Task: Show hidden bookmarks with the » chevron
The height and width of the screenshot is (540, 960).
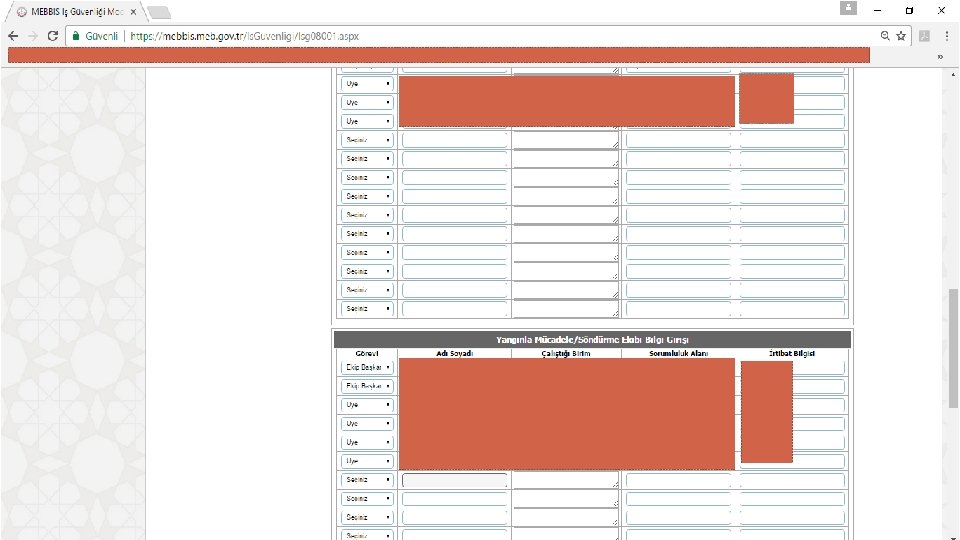Action: coord(940,56)
